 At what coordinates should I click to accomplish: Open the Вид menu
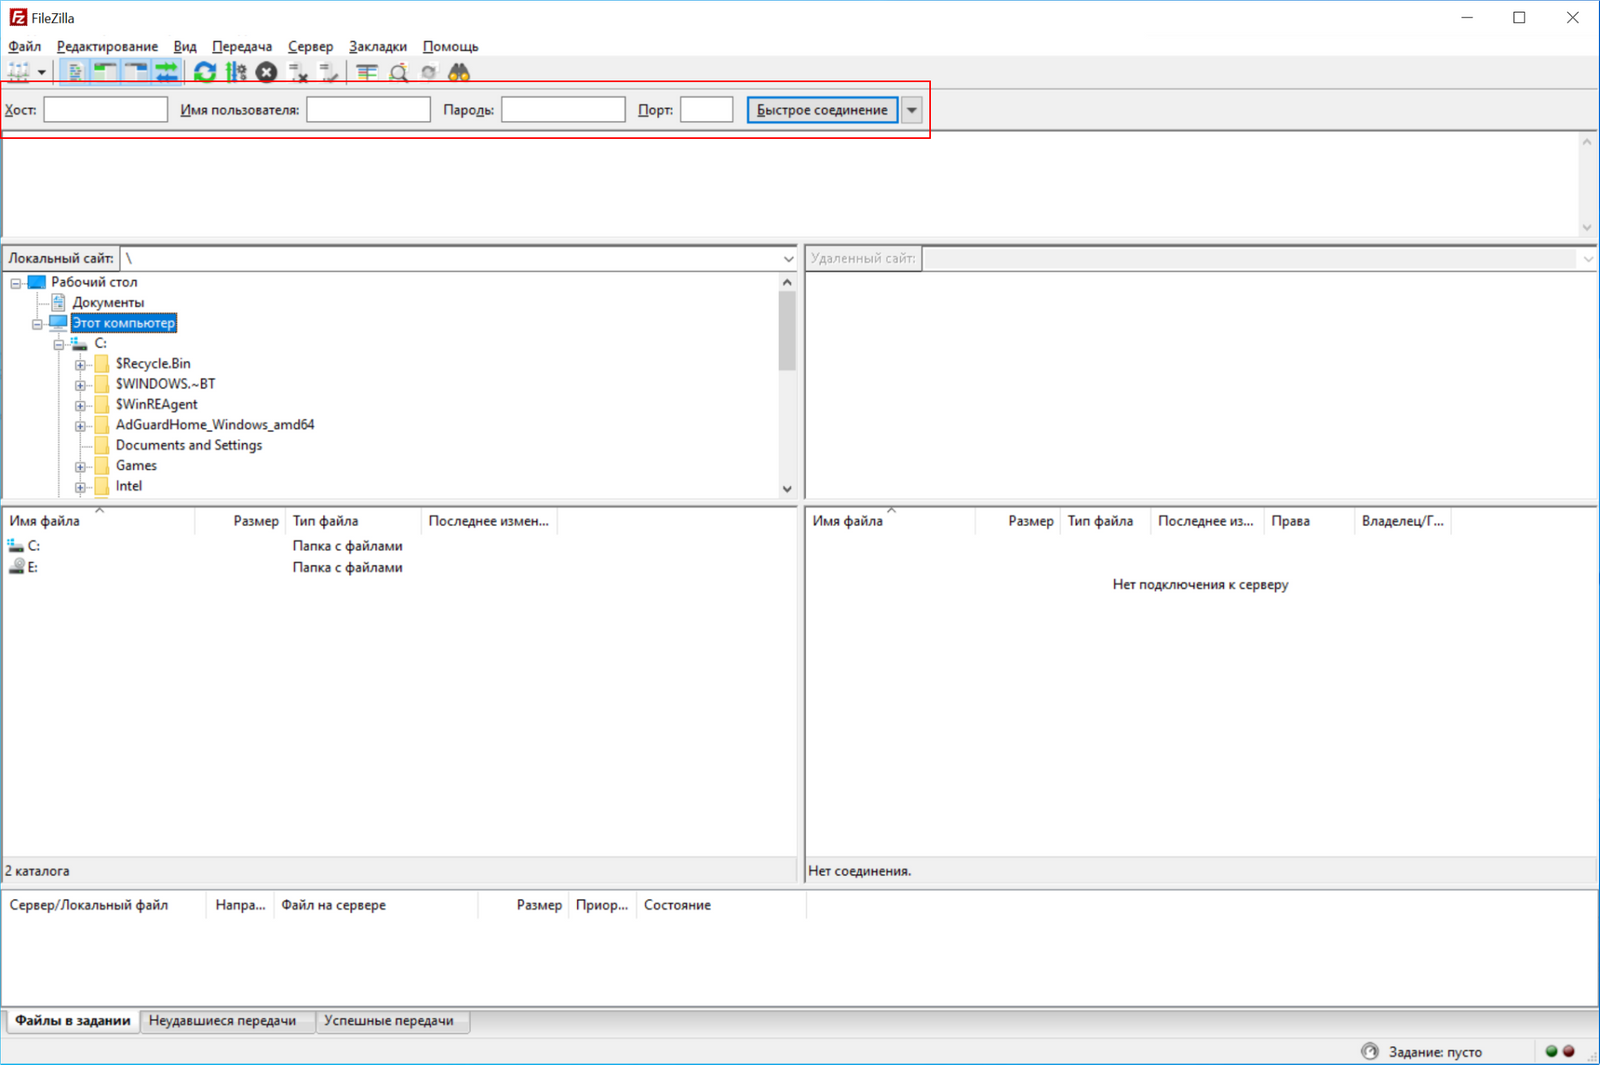tap(185, 46)
